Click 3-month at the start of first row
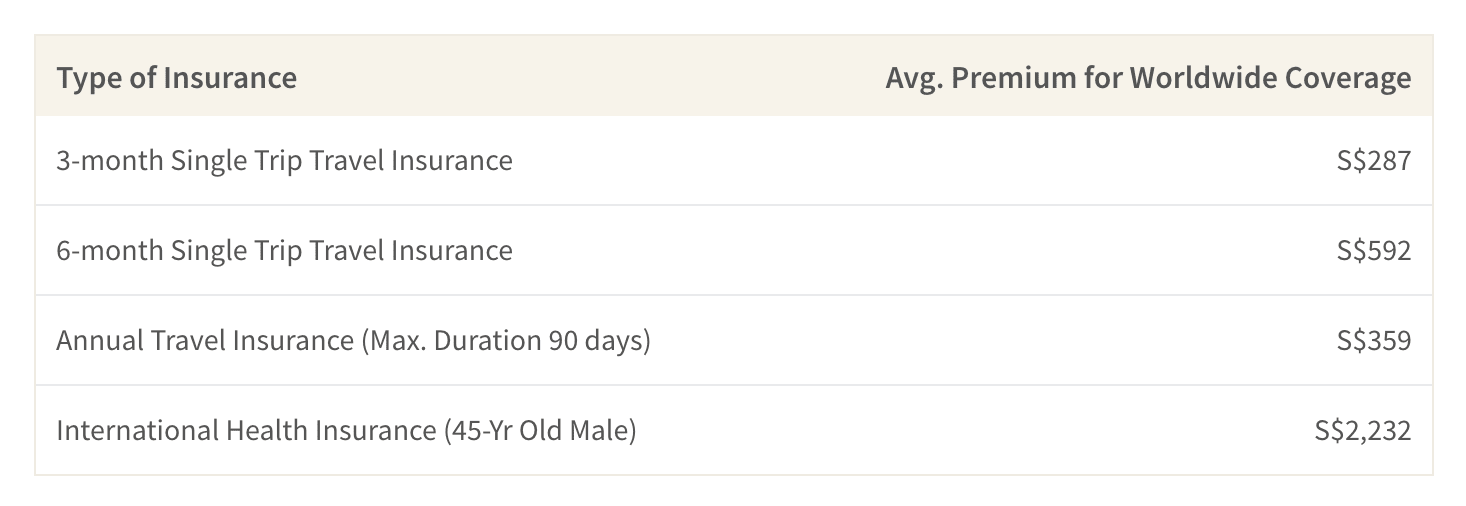This screenshot has width=1466, height=506. (110, 160)
